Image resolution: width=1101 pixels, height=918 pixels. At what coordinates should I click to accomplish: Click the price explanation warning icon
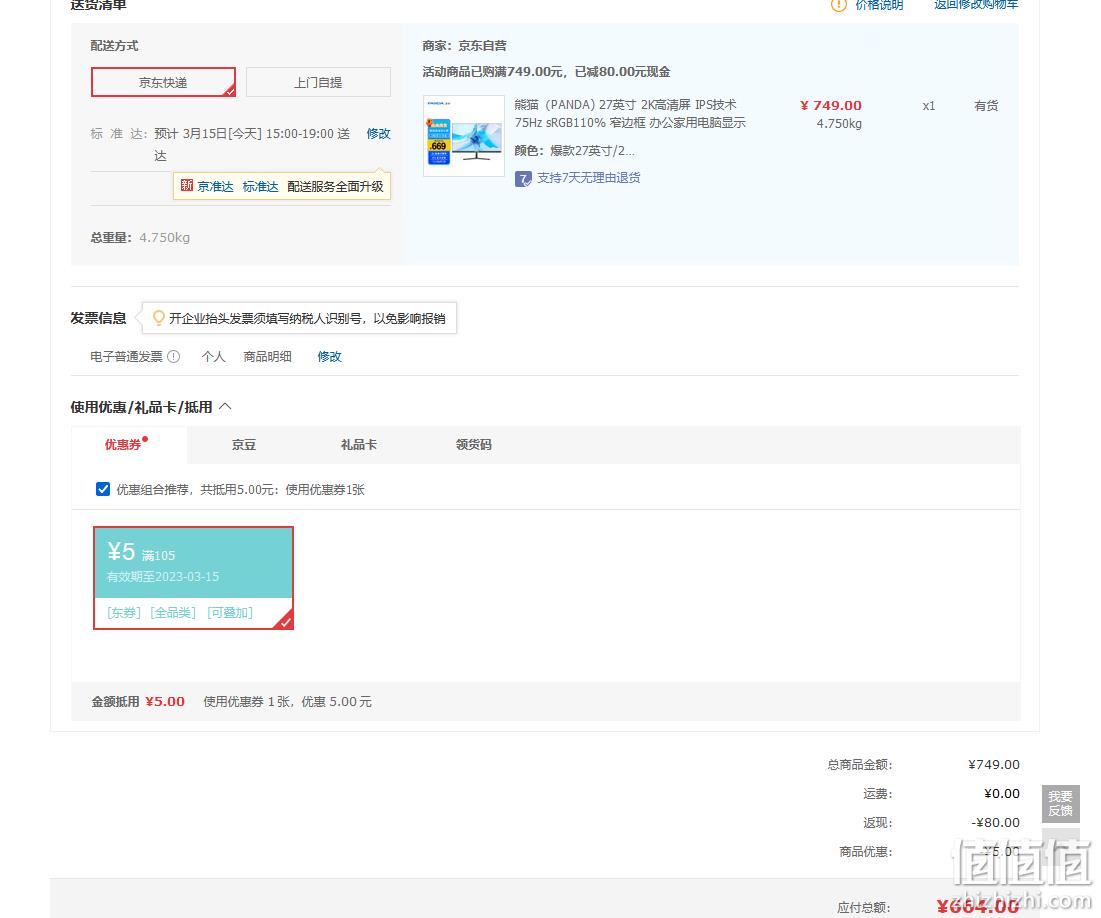pyautogui.click(x=838, y=5)
